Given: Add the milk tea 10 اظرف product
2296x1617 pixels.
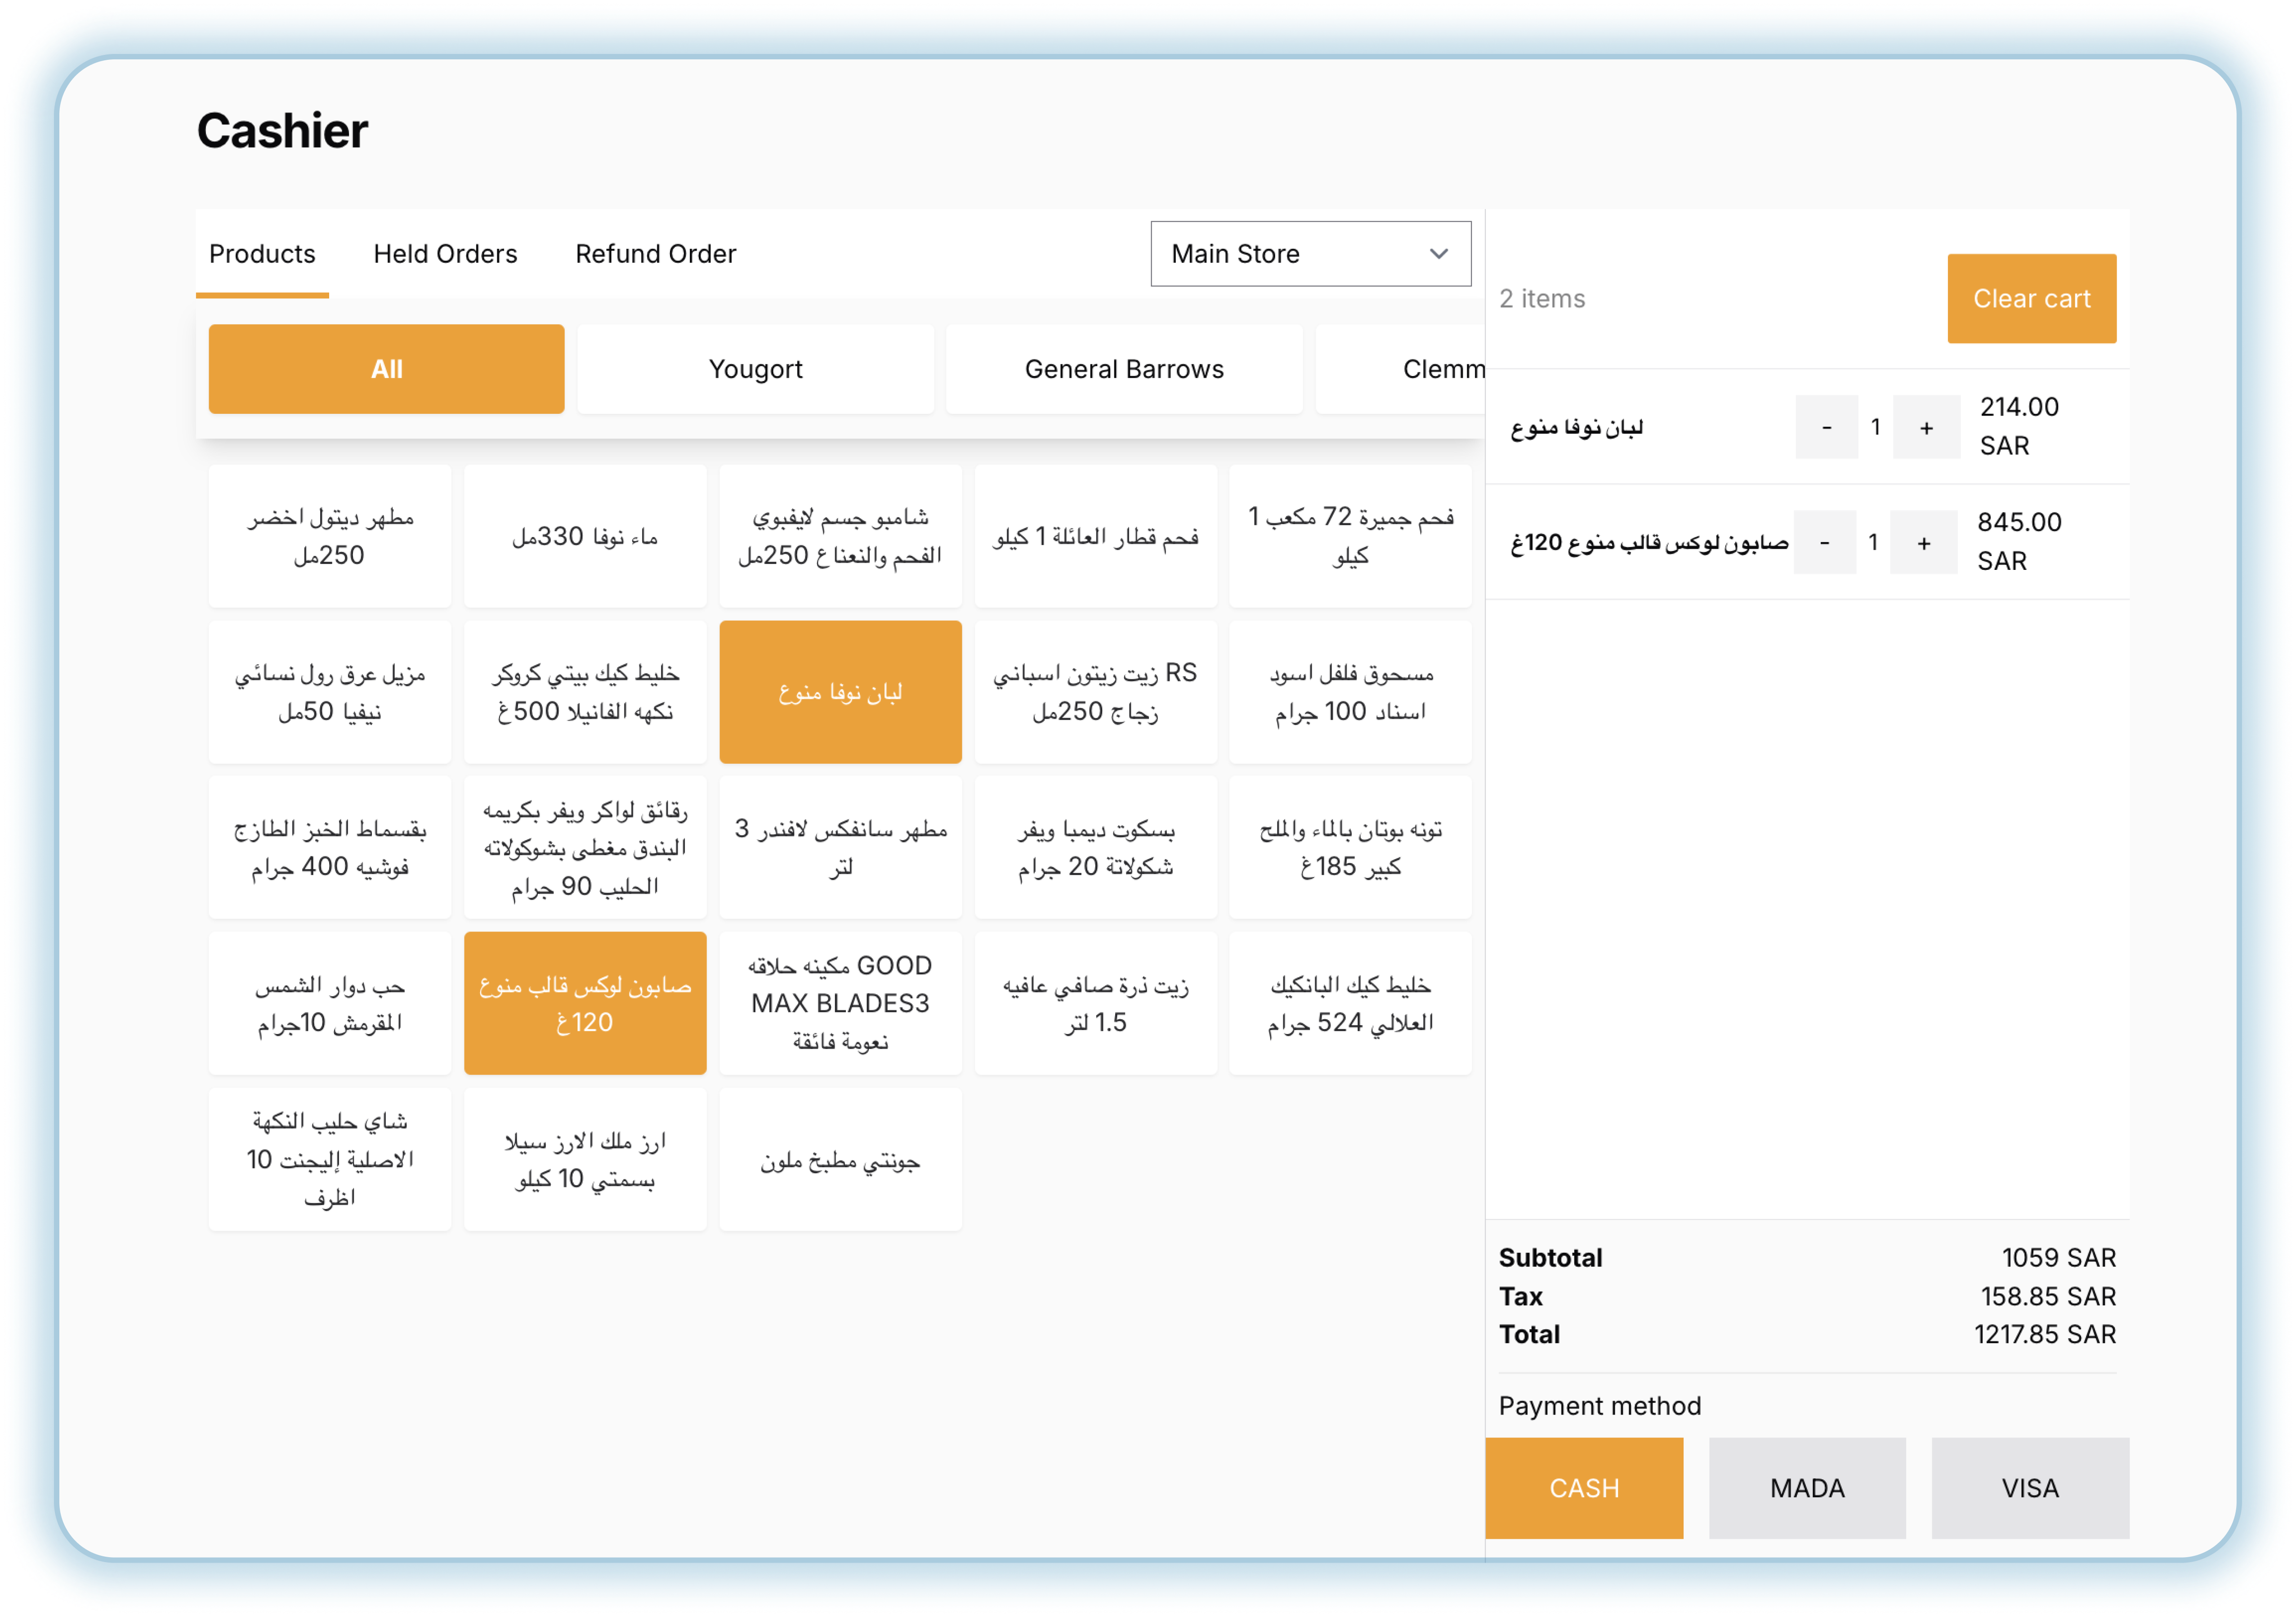Looking at the screenshot, I should 330,1159.
